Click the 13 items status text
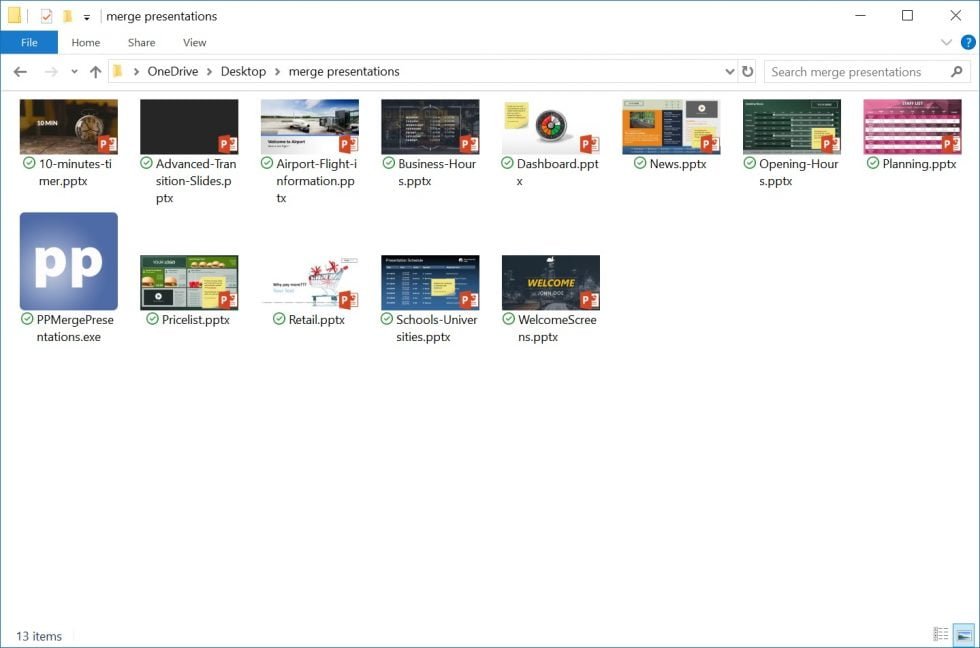The image size is (980, 648). coord(39,636)
